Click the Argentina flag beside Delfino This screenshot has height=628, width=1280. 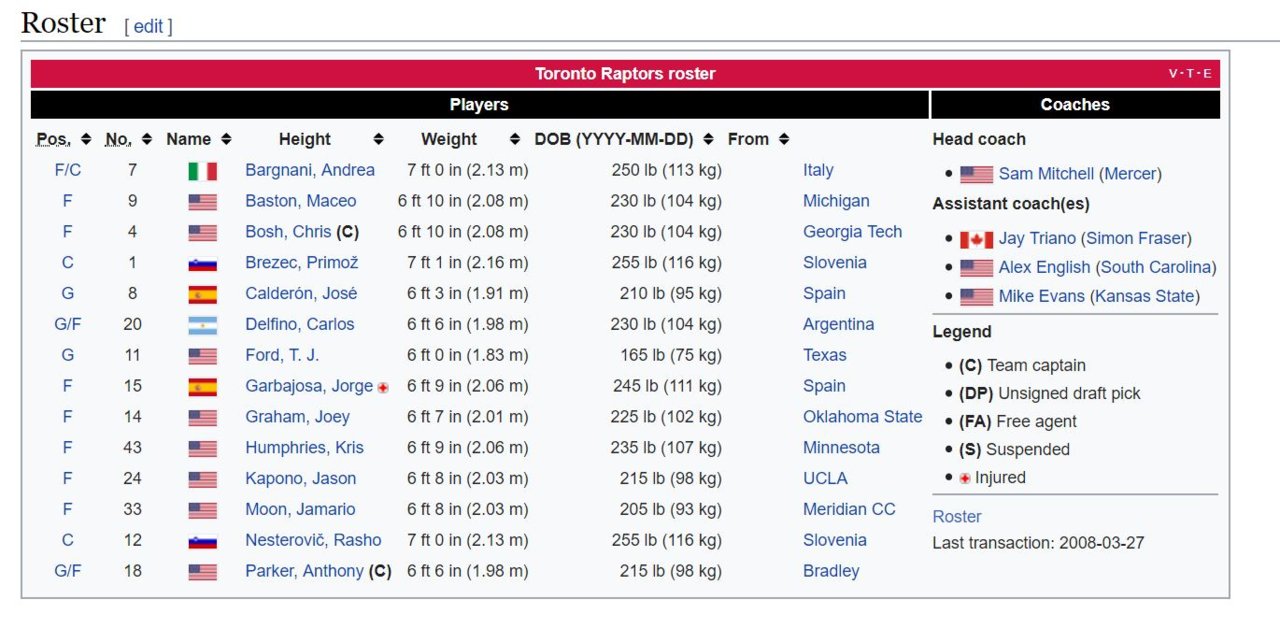coord(202,325)
